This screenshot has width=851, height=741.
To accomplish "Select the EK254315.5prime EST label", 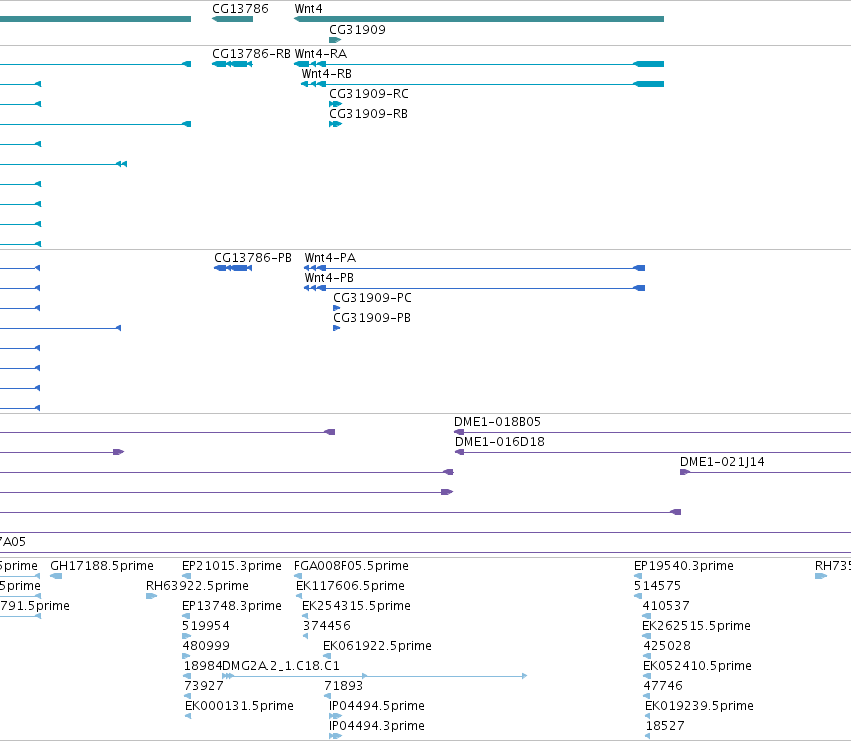I will tap(357, 606).
